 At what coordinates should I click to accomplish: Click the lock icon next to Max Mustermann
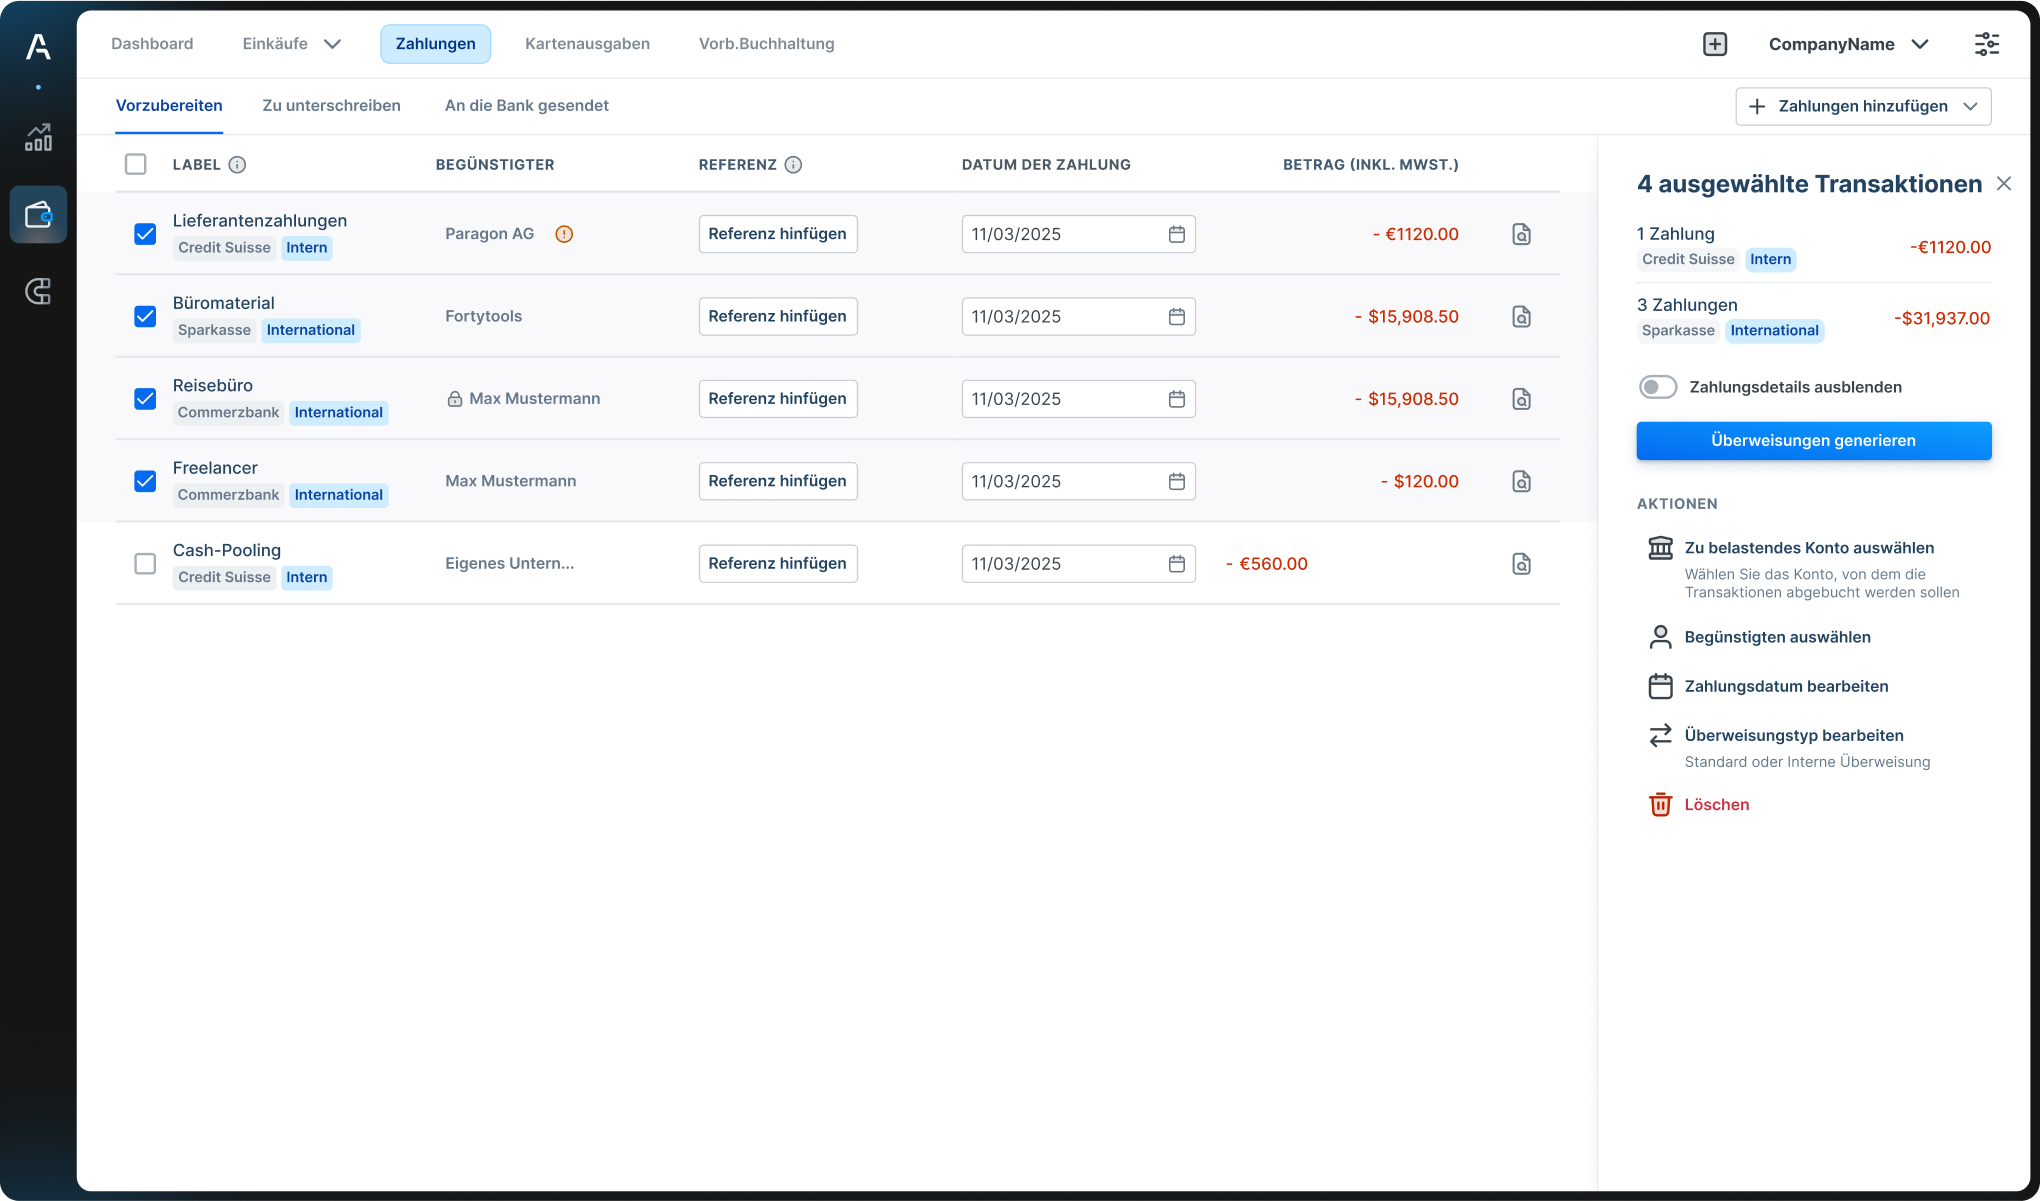pyautogui.click(x=453, y=398)
